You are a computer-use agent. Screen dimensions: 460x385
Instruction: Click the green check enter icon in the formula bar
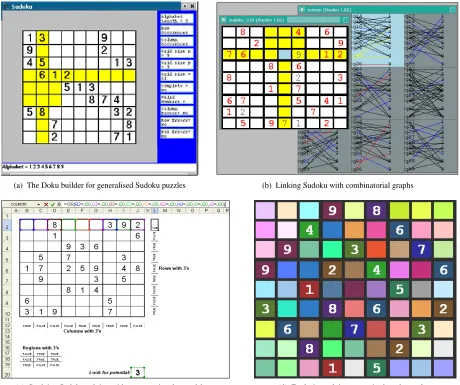[52, 204]
